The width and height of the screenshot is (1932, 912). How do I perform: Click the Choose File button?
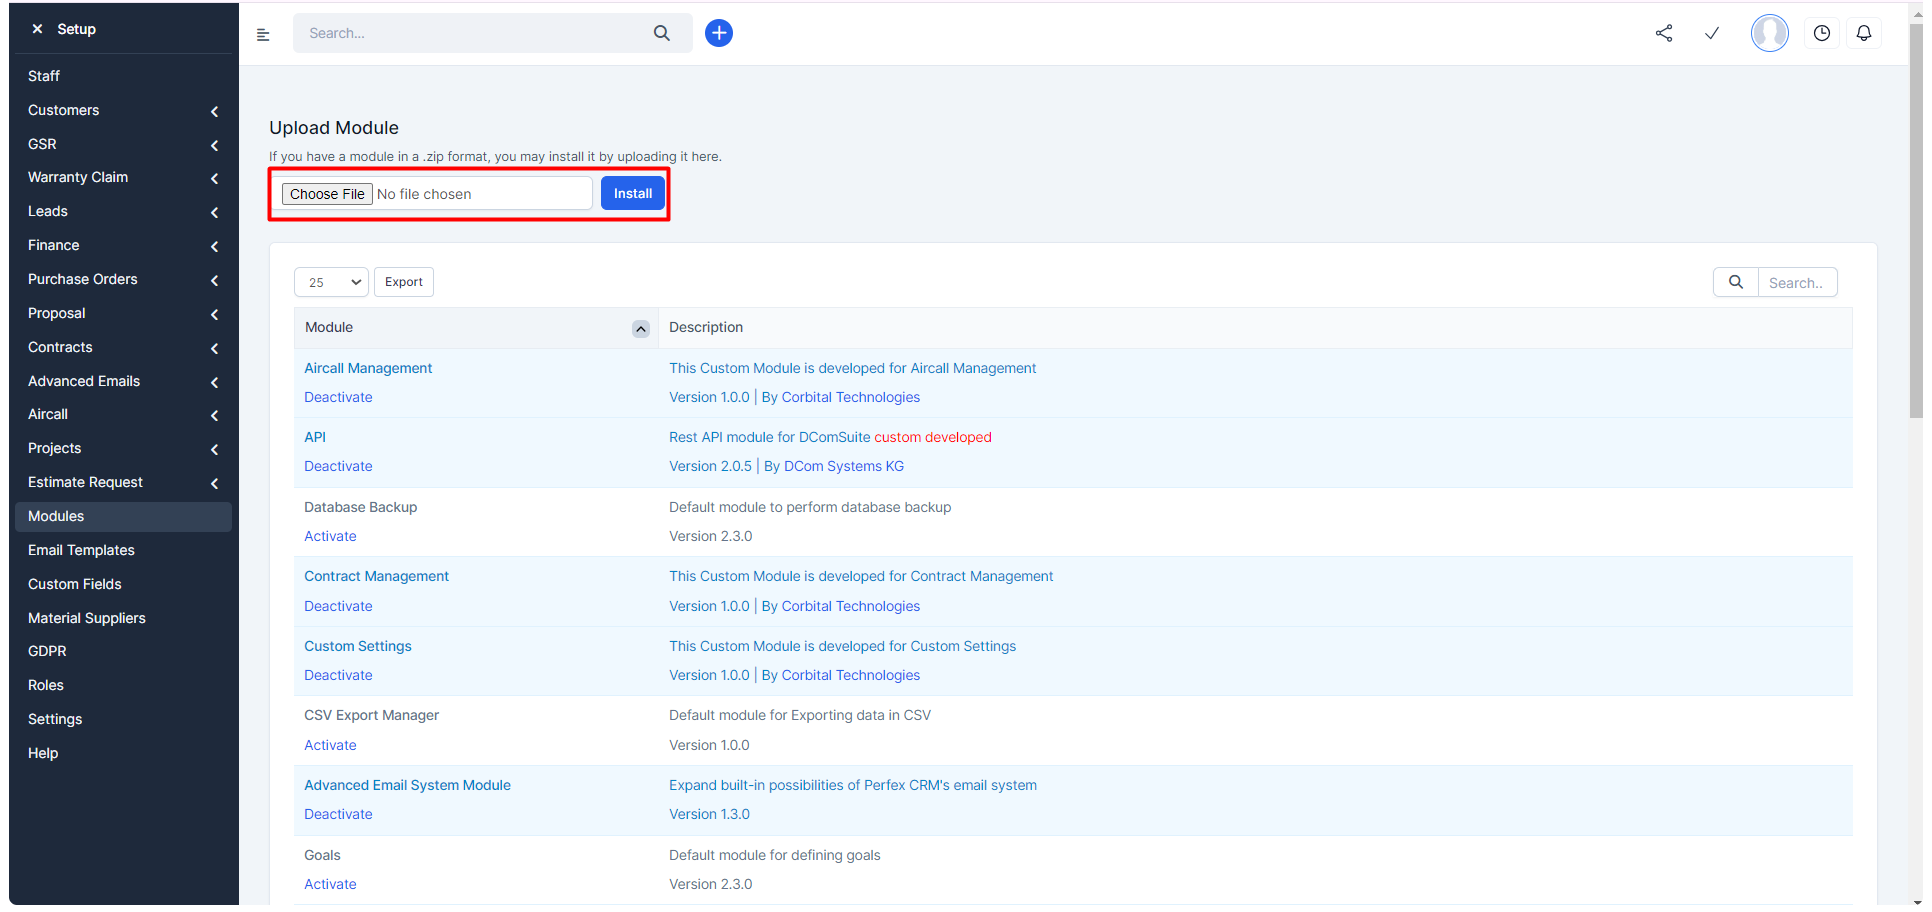tap(327, 194)
